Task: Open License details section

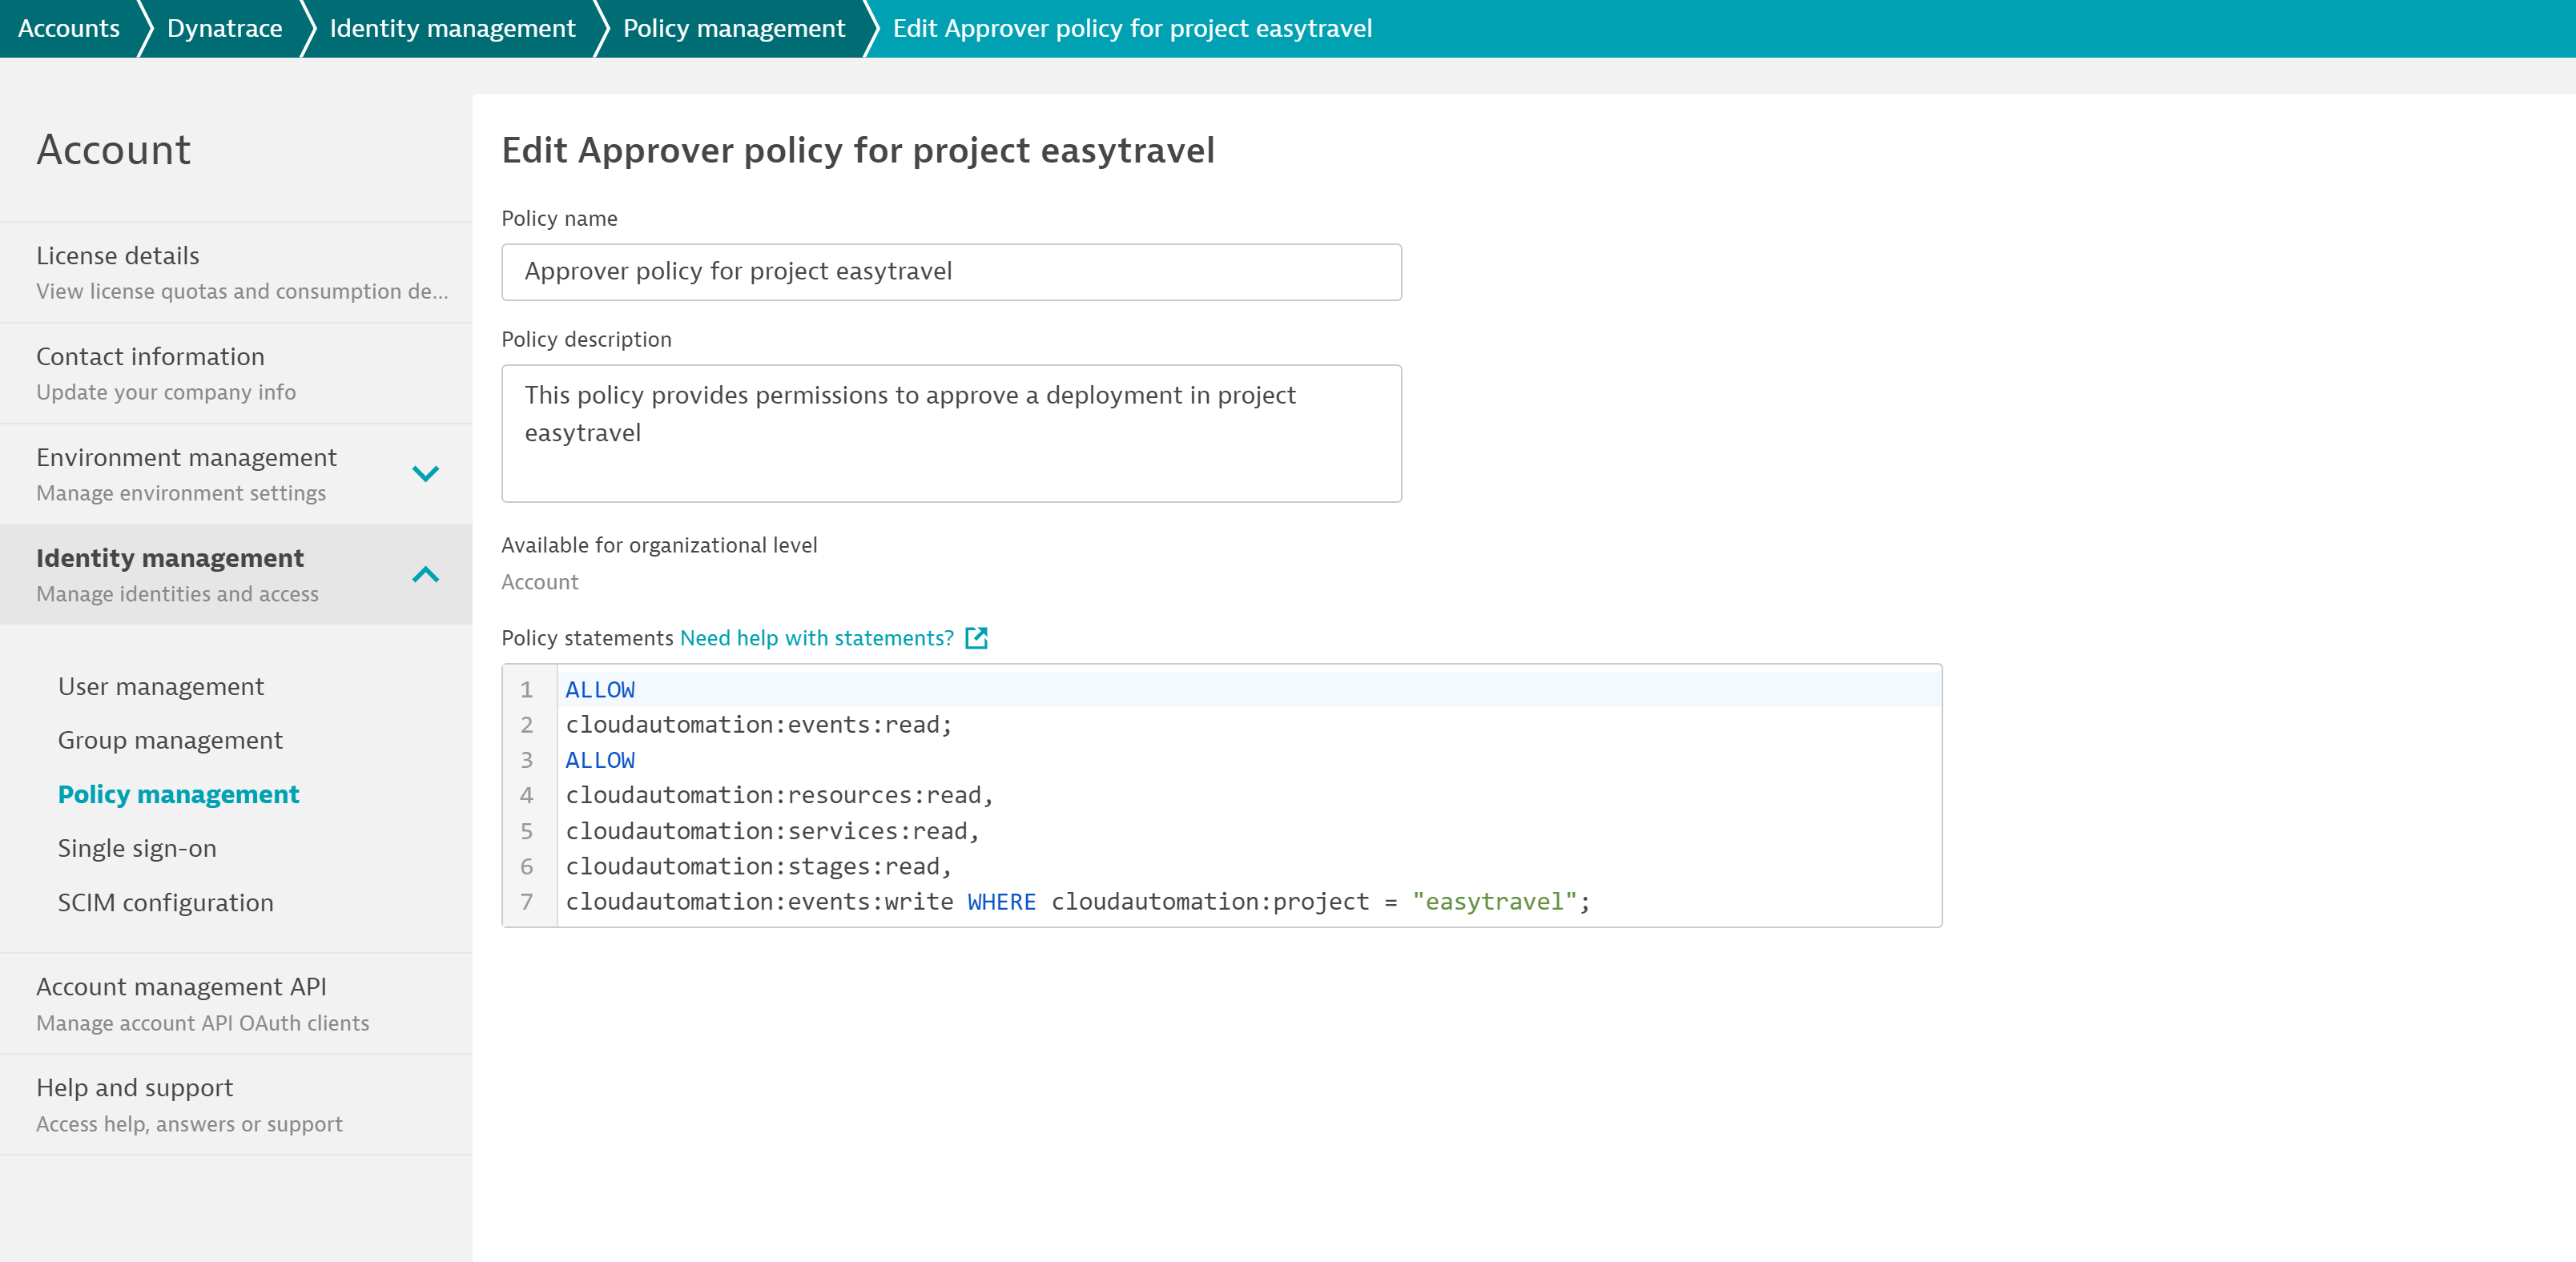Action: tap(236, 272)
